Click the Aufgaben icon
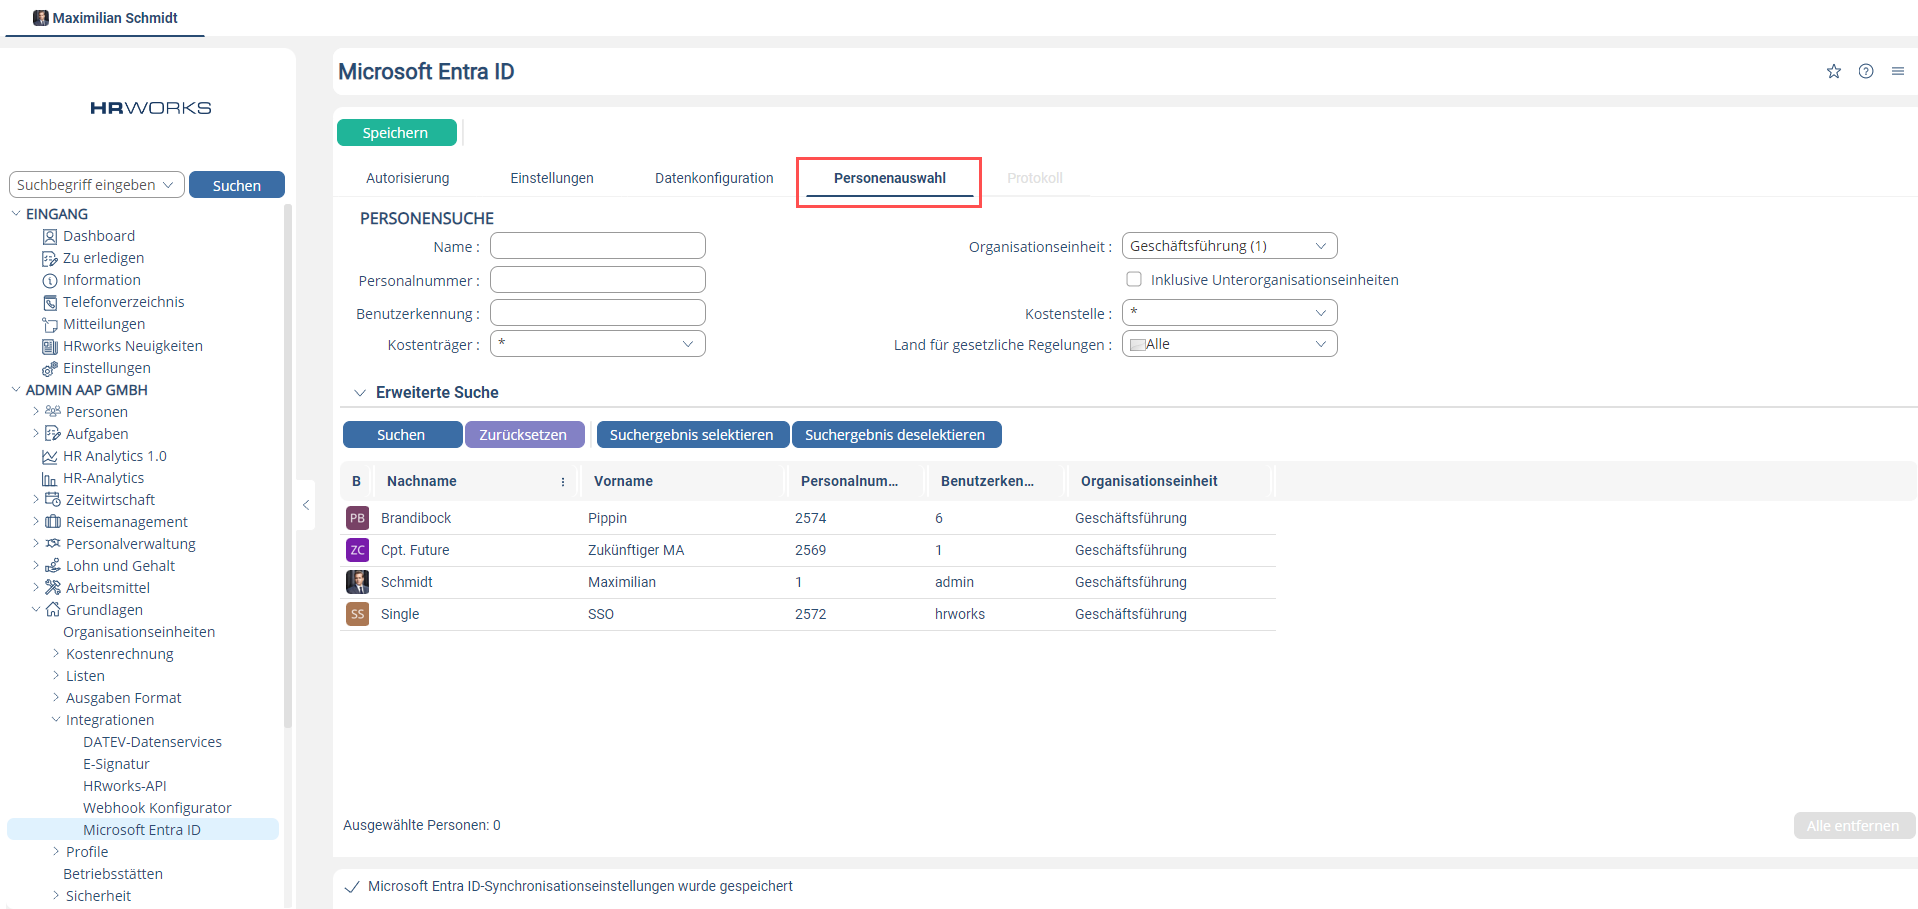The width and height of the screenshot is (1918, 909). (x=53, y=434)
